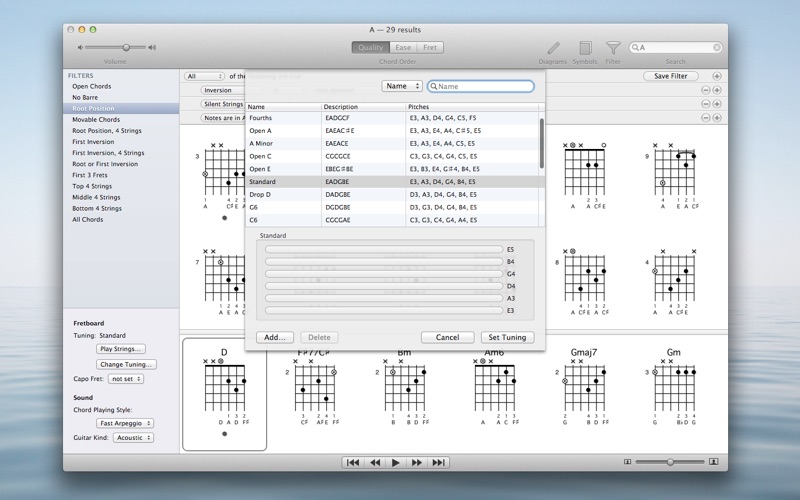Image resolution: width=800 pixels, height=500 pixels.
Task: Toggle the Filter funnel icon
Action: 613,48
